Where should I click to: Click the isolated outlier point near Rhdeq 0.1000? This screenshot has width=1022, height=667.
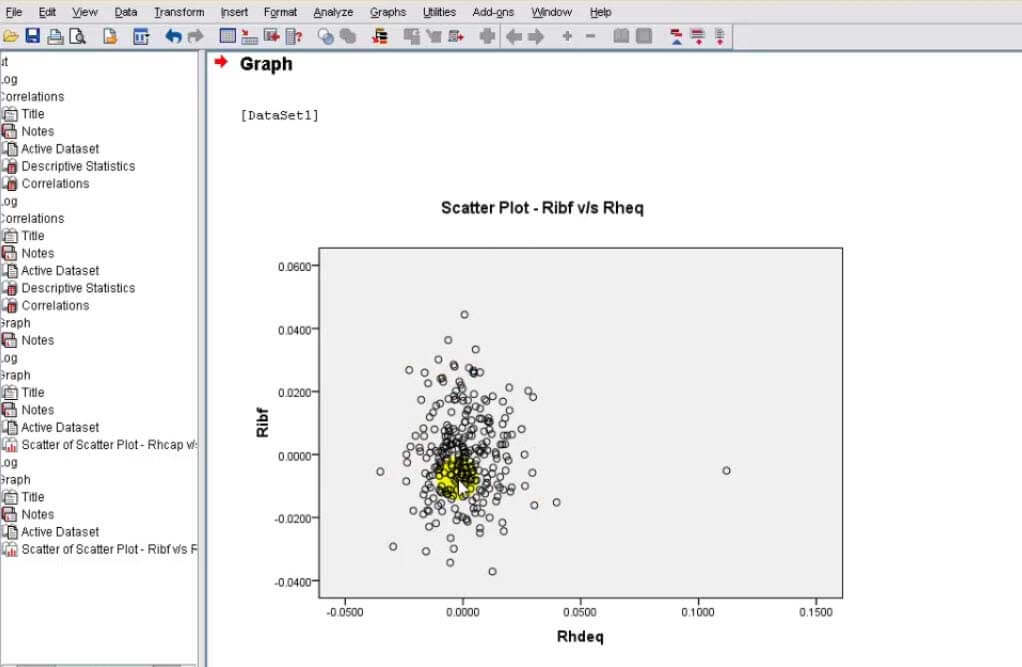[x=726, y=471]
